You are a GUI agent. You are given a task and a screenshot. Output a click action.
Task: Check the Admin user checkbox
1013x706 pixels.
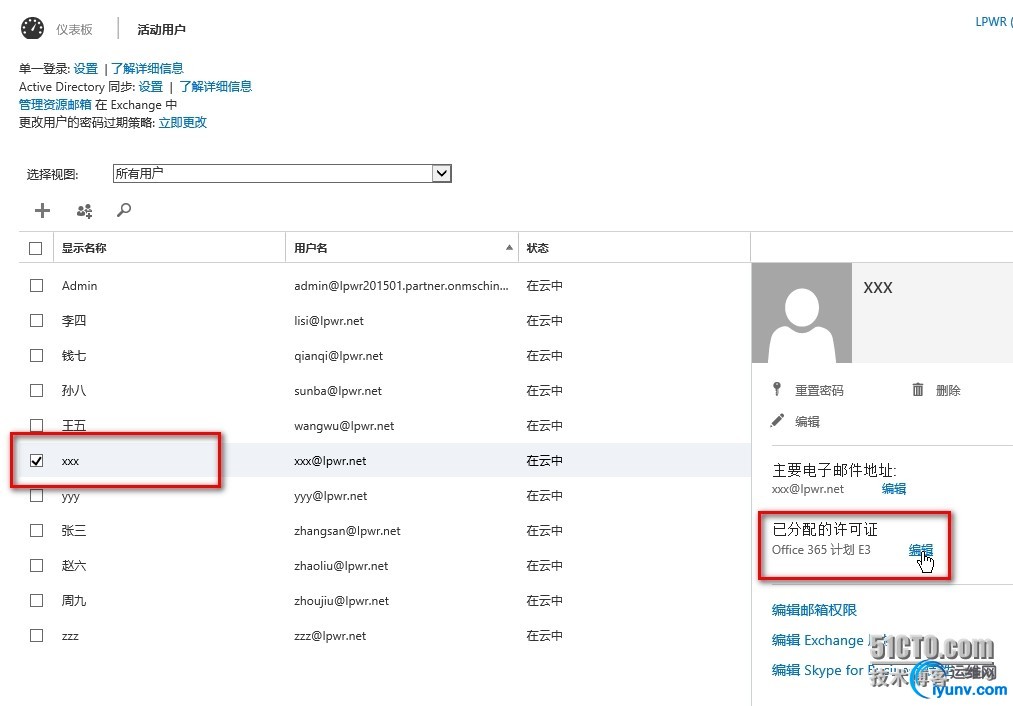pyautogui.click(x=36, y=286)
